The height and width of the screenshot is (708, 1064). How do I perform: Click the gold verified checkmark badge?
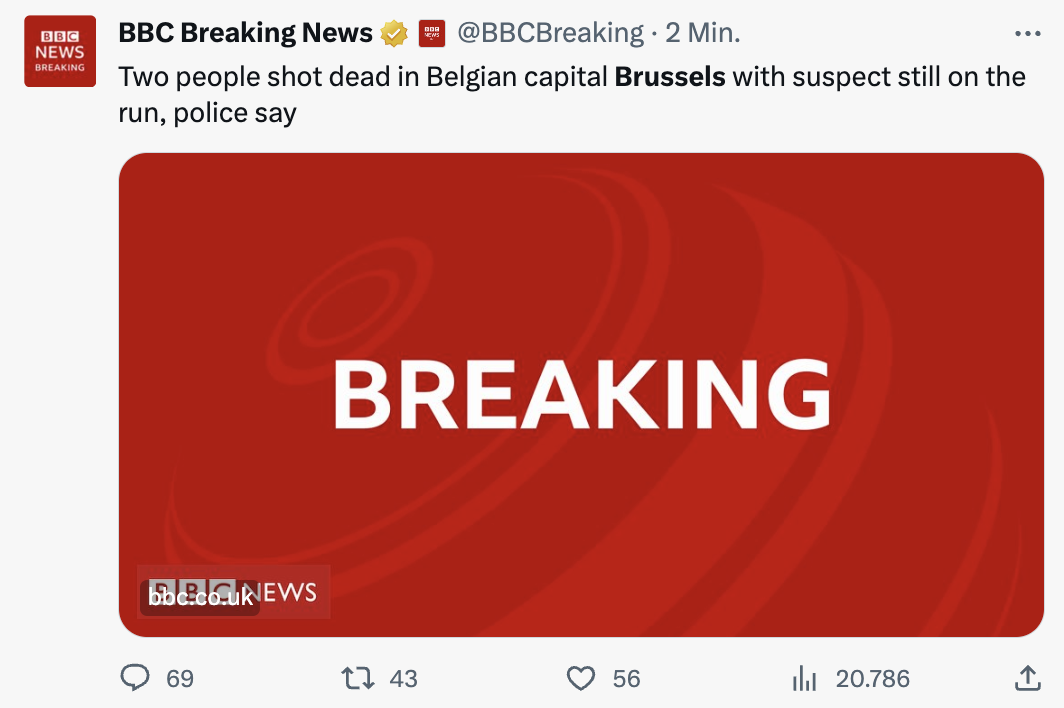tap(394, 34)
